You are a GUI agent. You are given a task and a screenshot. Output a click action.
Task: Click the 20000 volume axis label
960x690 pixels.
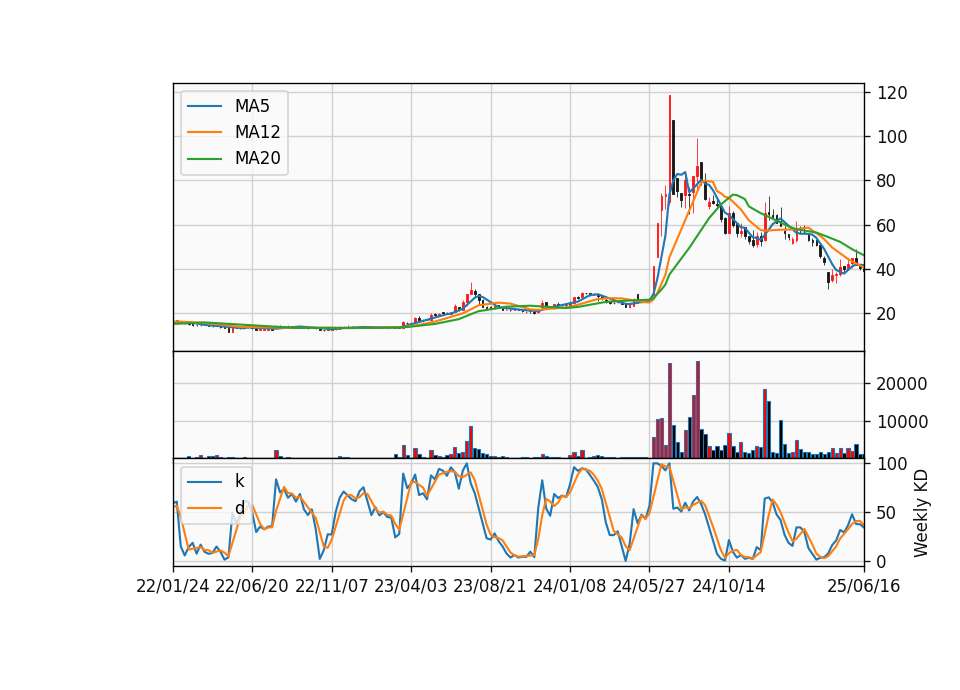tap(902, 384)
